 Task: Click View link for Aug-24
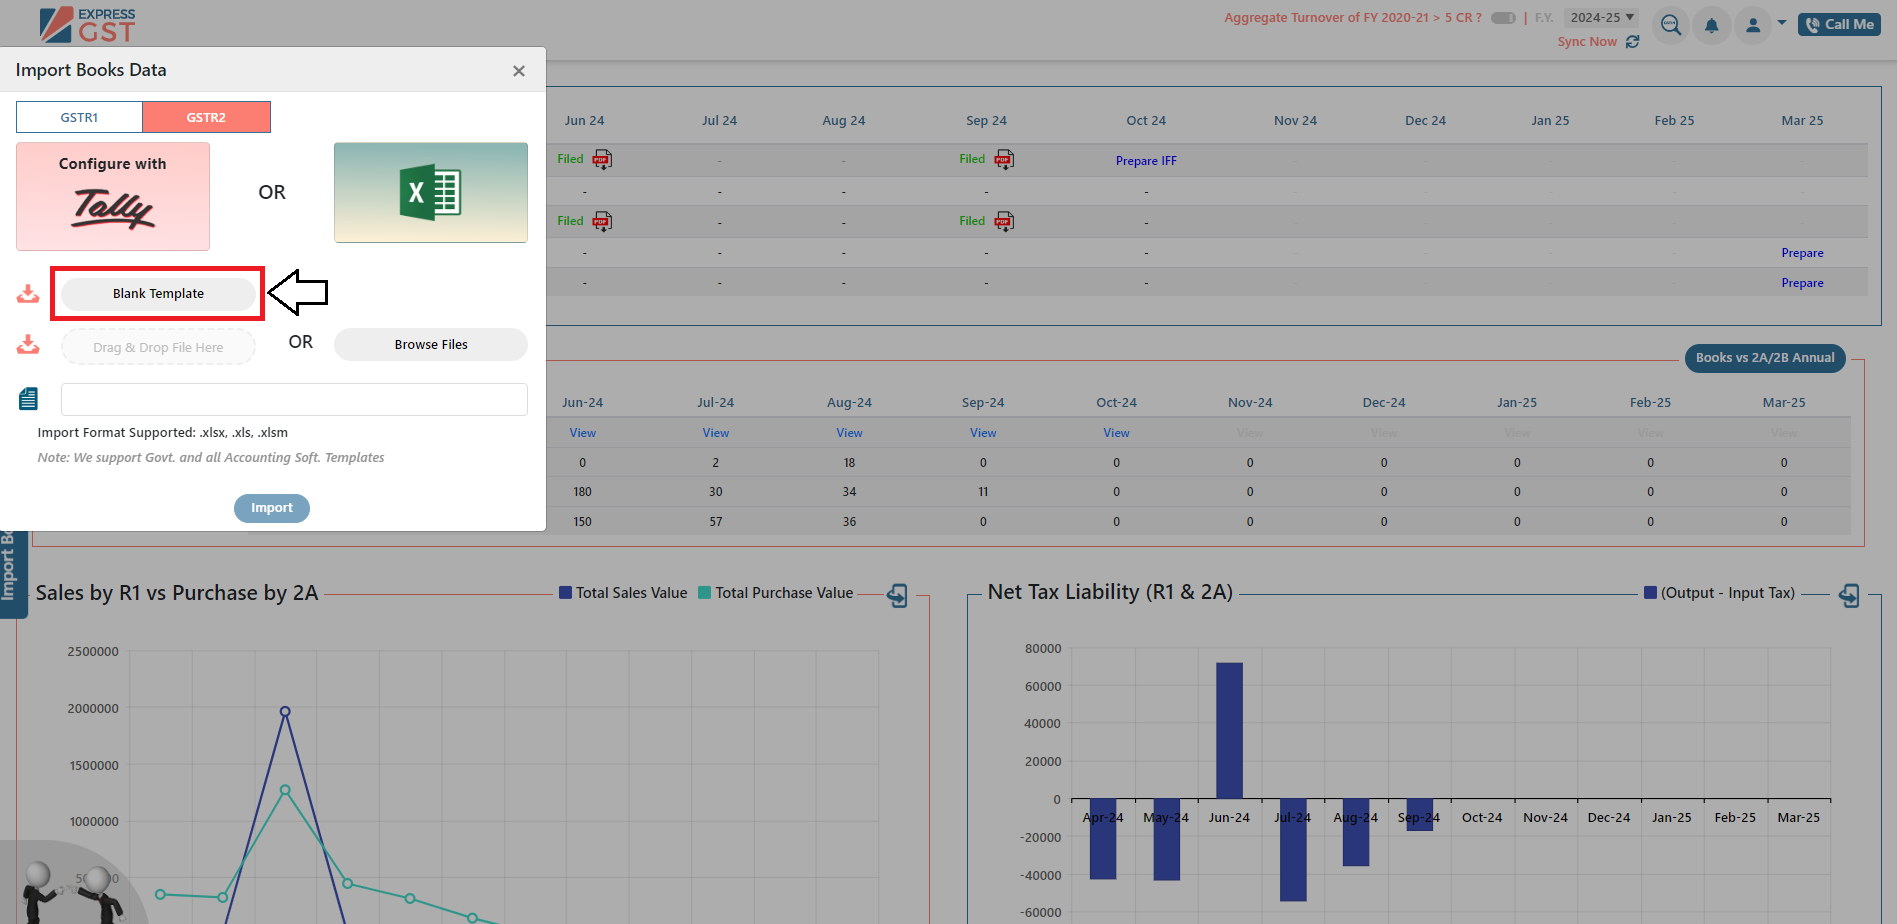(x=849, y=433)
